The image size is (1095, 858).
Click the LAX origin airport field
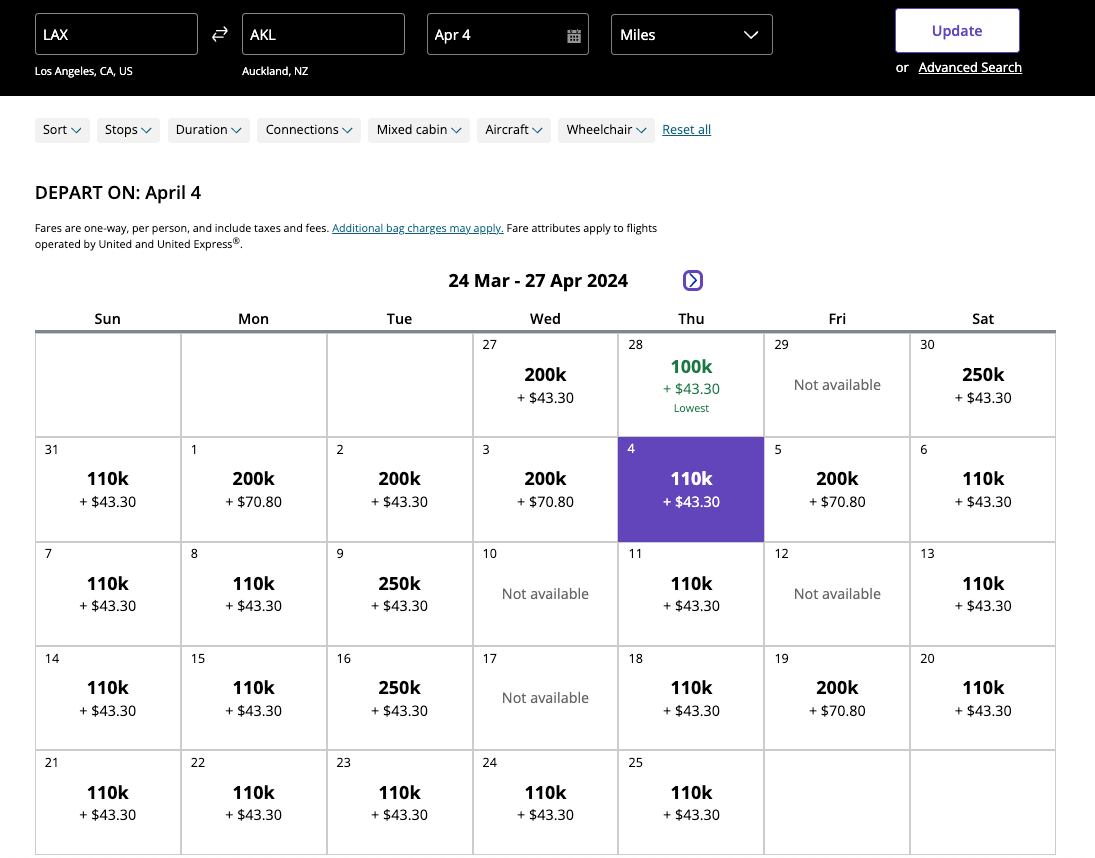coord(116,35)
